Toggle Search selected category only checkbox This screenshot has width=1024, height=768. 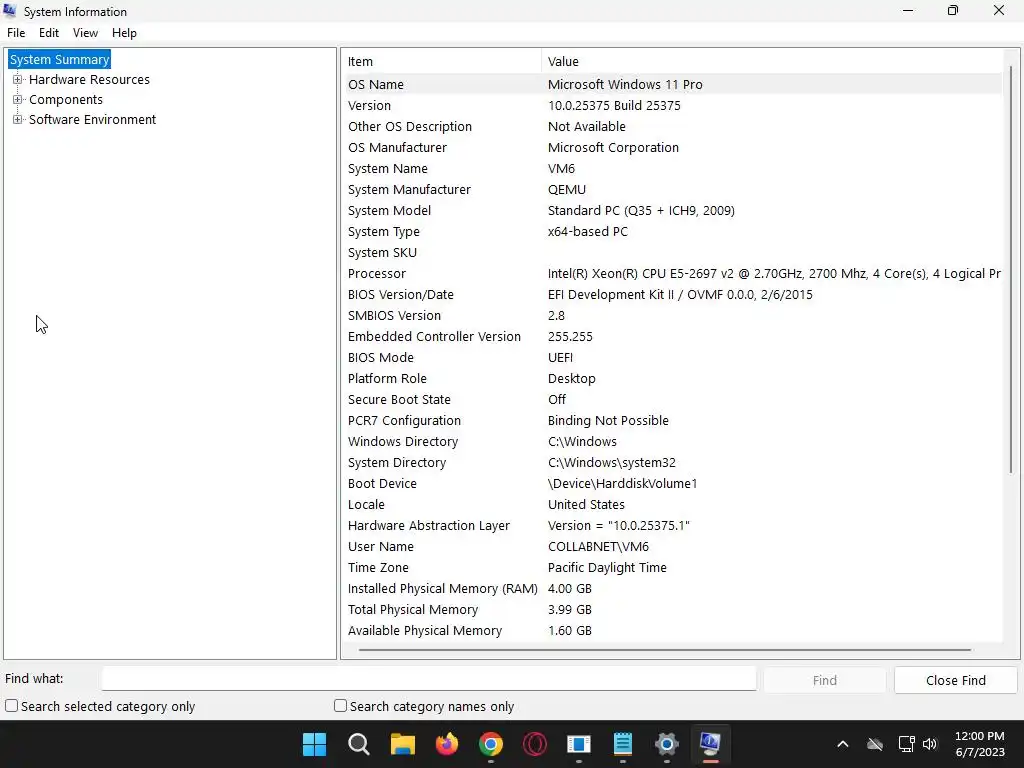pyautogui.click(x=12, y=706)
